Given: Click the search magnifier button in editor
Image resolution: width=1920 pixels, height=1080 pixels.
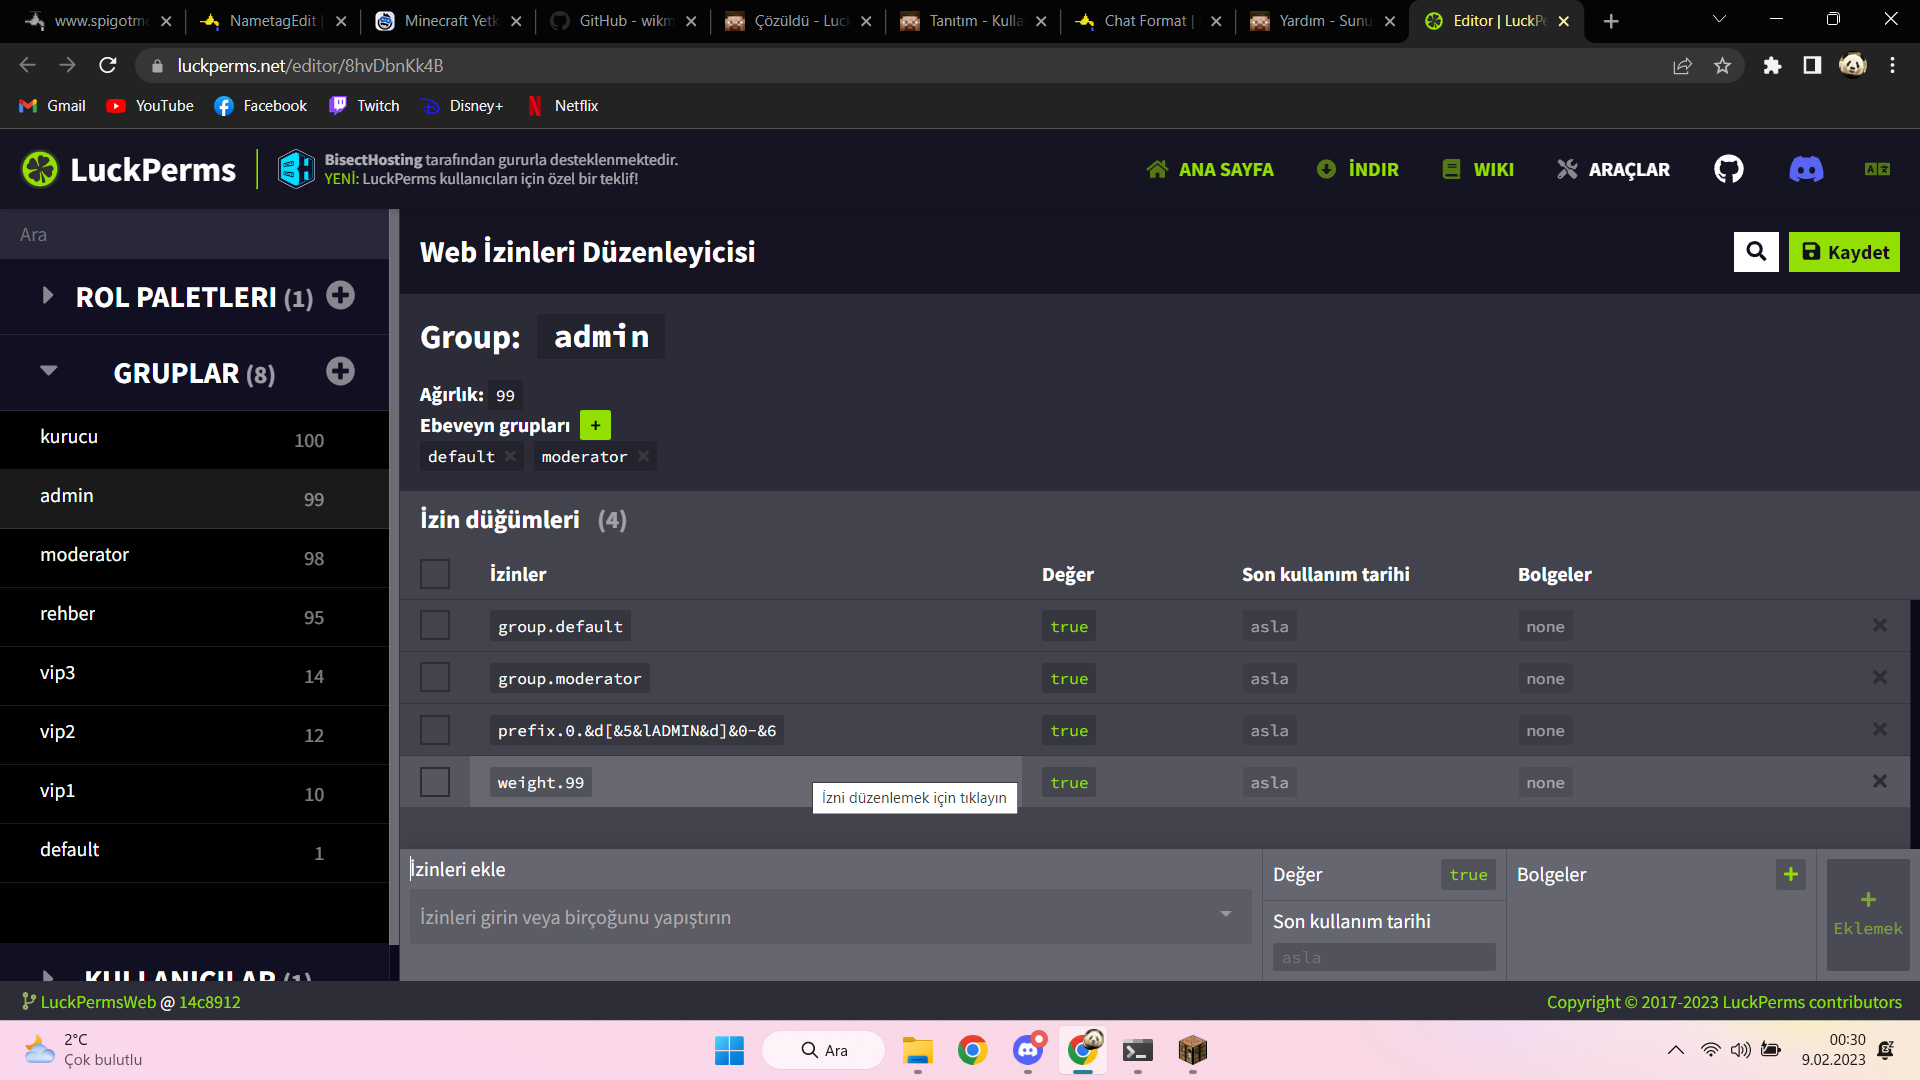Looking at the screenshot, I should coord(1756,252).
